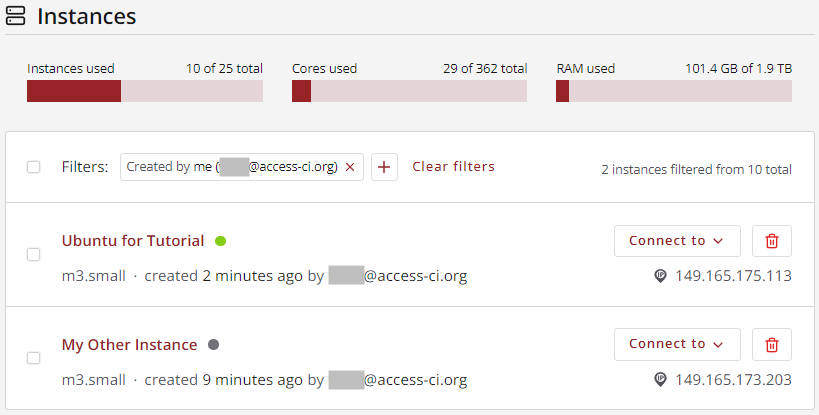Image resolution: width=819 pixels, height=415 pixels.
Task: Open the Ubuntu for Tutorial instance link
Action: [x=133, y=241]
